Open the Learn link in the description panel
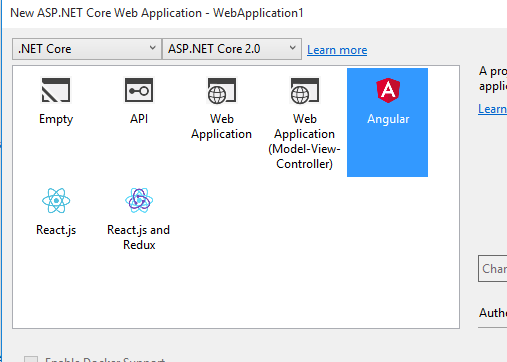Viewport: 507px width, 362px height. (x=492, y=109)
